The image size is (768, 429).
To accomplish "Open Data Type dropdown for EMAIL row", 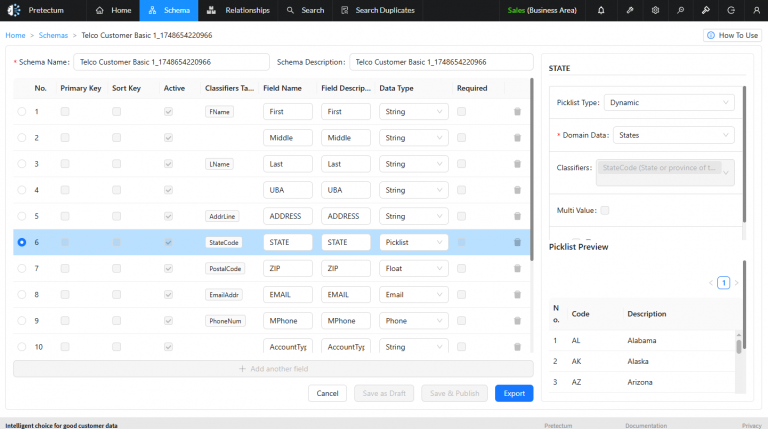I will 413,295.
